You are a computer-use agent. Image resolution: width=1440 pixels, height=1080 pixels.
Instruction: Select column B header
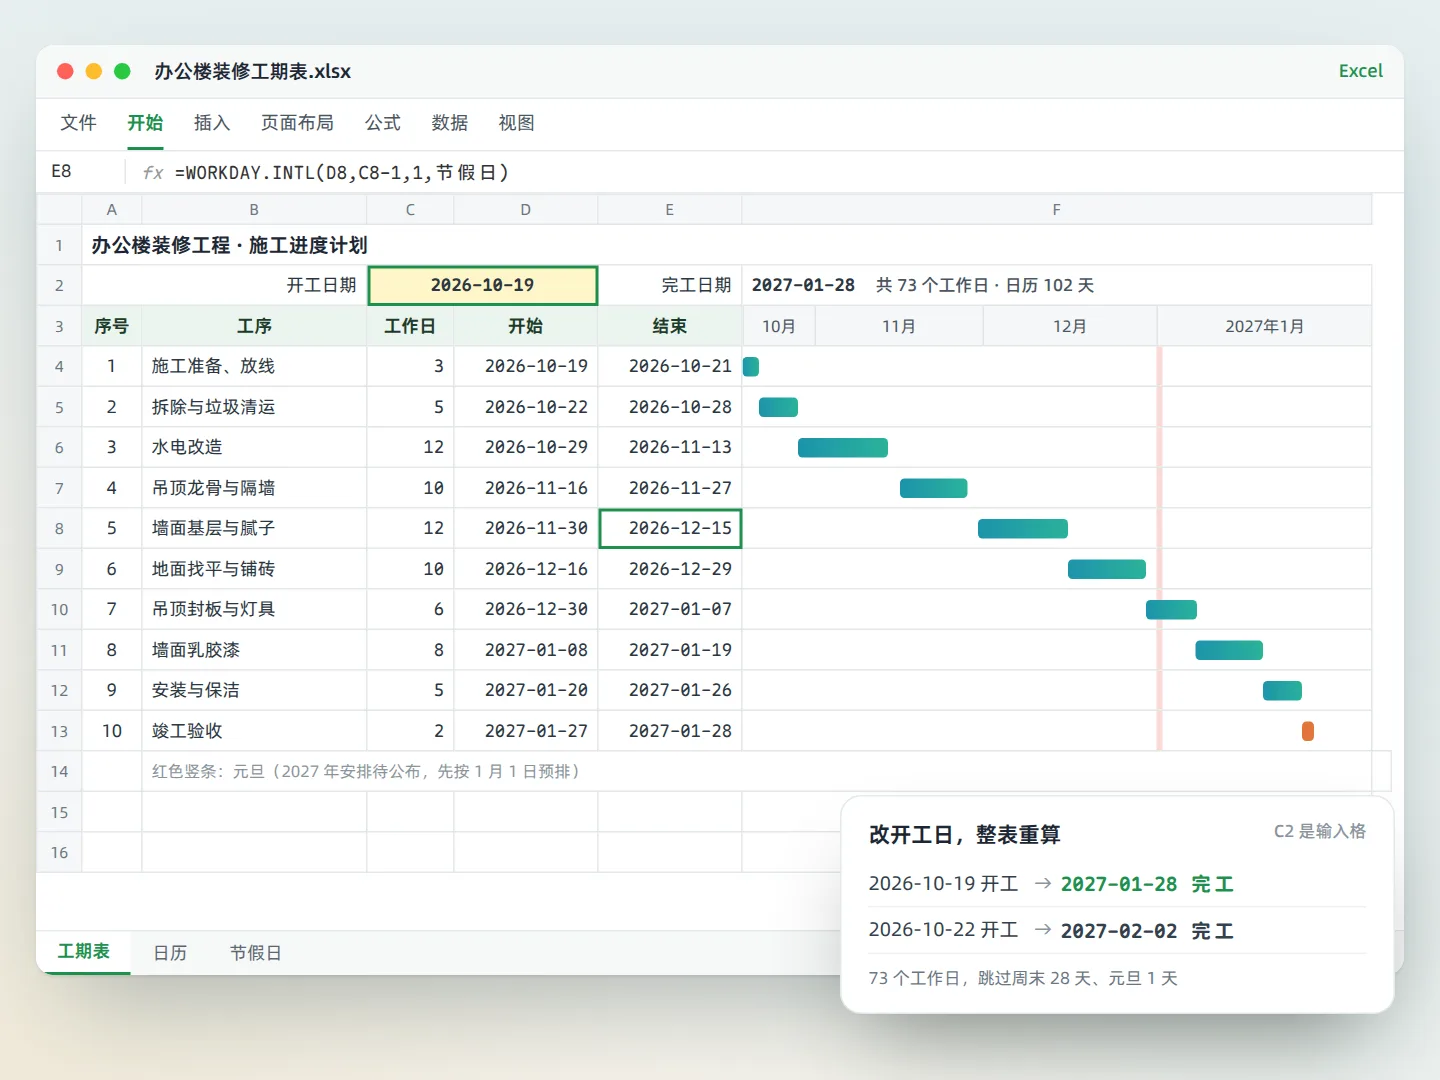pos(254,210)
